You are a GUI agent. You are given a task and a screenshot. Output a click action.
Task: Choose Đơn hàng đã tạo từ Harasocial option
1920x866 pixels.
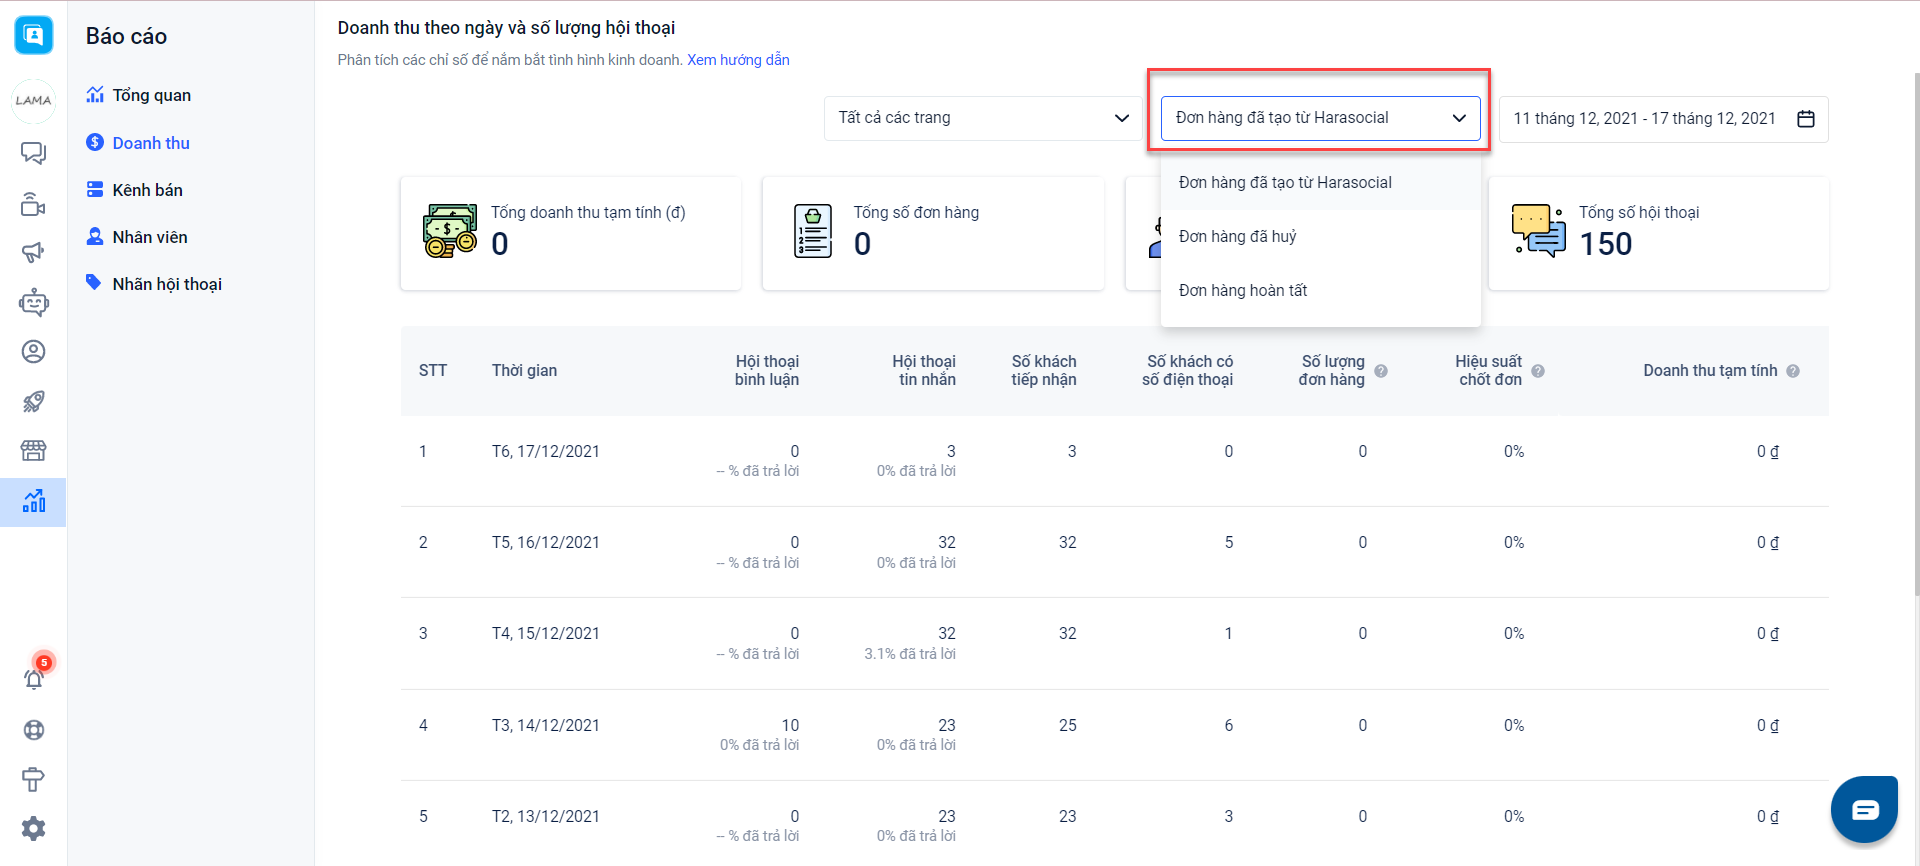click(x=1320, y=182)
